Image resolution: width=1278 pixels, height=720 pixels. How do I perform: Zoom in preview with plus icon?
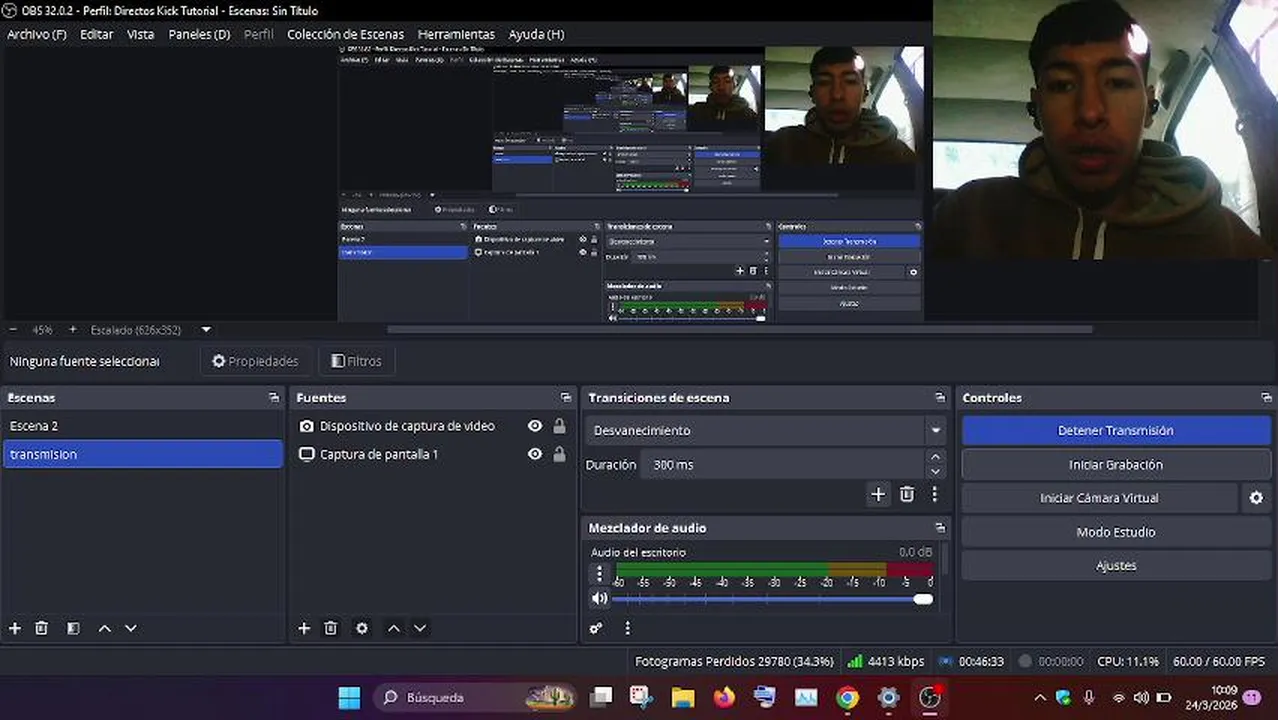pos(72,329)
